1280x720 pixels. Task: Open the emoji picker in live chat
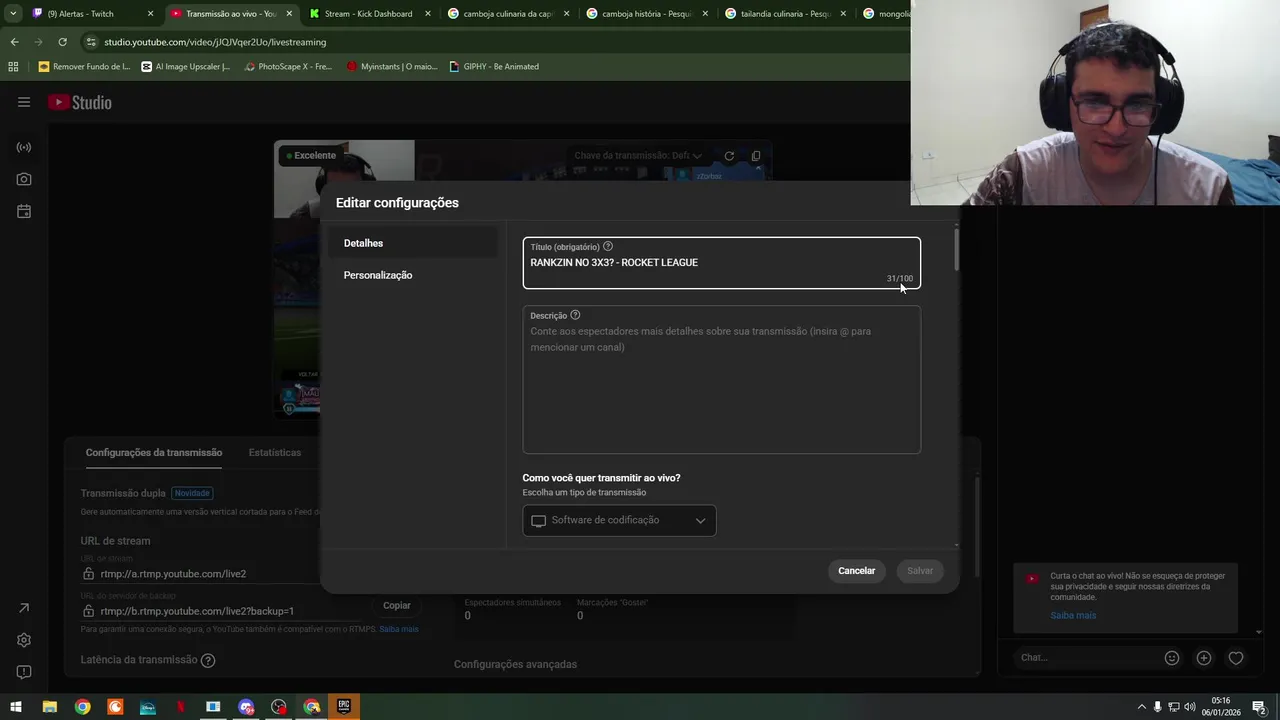pyautogui.click(x=1172, y=658)
